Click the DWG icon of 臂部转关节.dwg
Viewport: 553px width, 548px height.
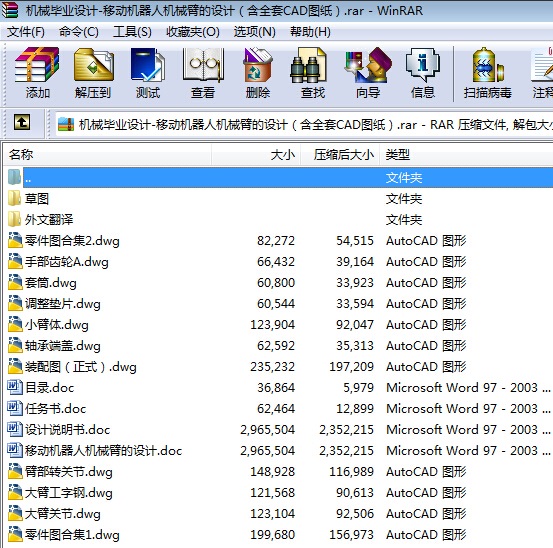[15, 471]
